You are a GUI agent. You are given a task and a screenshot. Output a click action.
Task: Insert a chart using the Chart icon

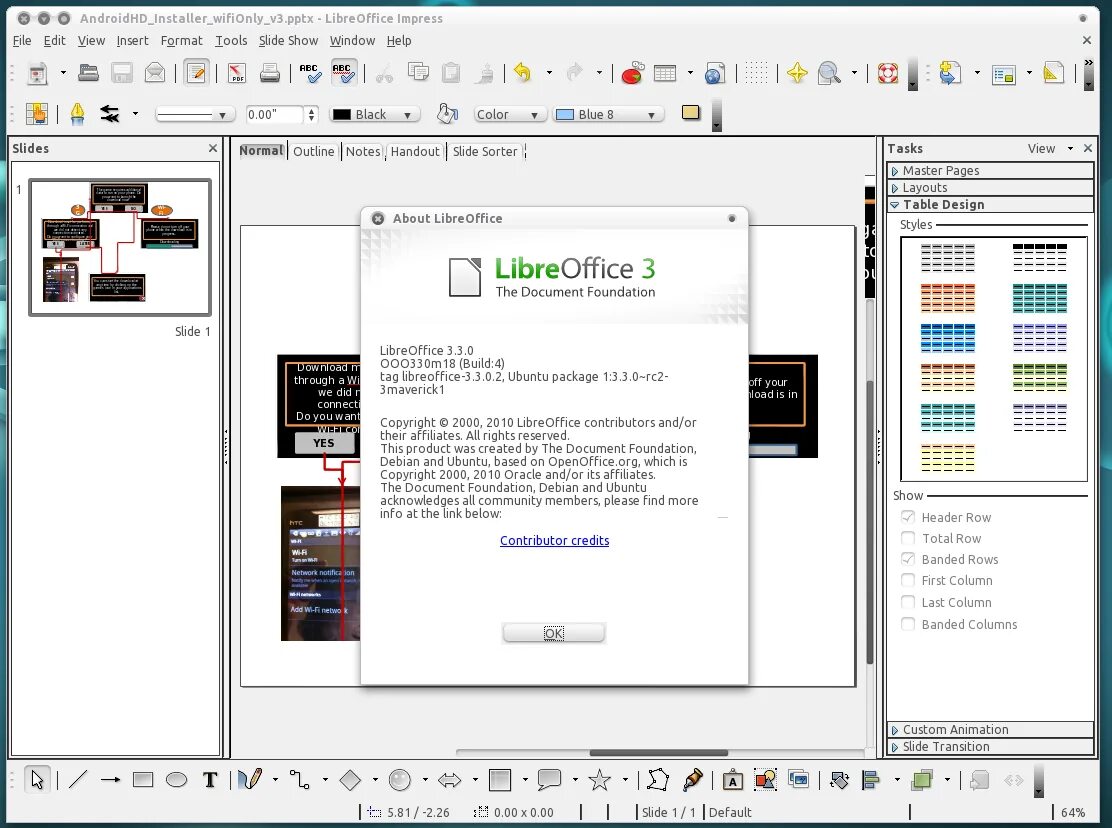[631, 73]
